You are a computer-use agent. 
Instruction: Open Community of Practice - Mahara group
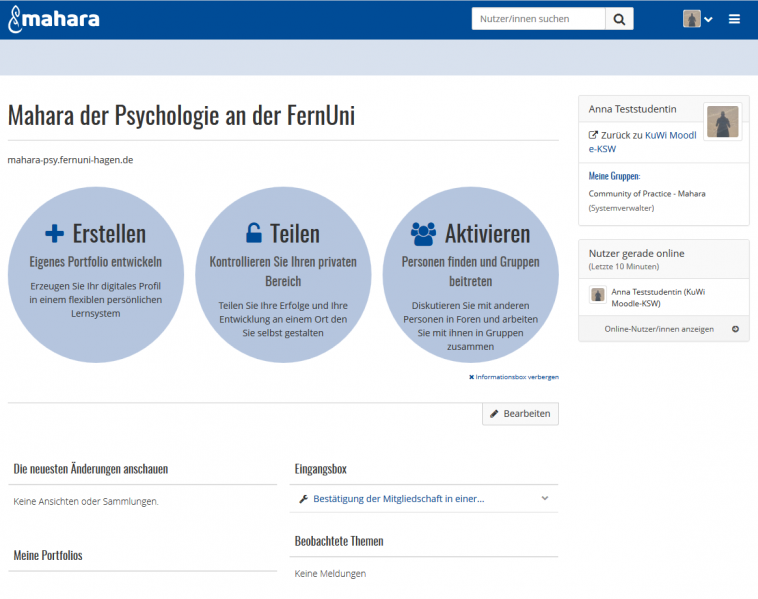[647, 194]
